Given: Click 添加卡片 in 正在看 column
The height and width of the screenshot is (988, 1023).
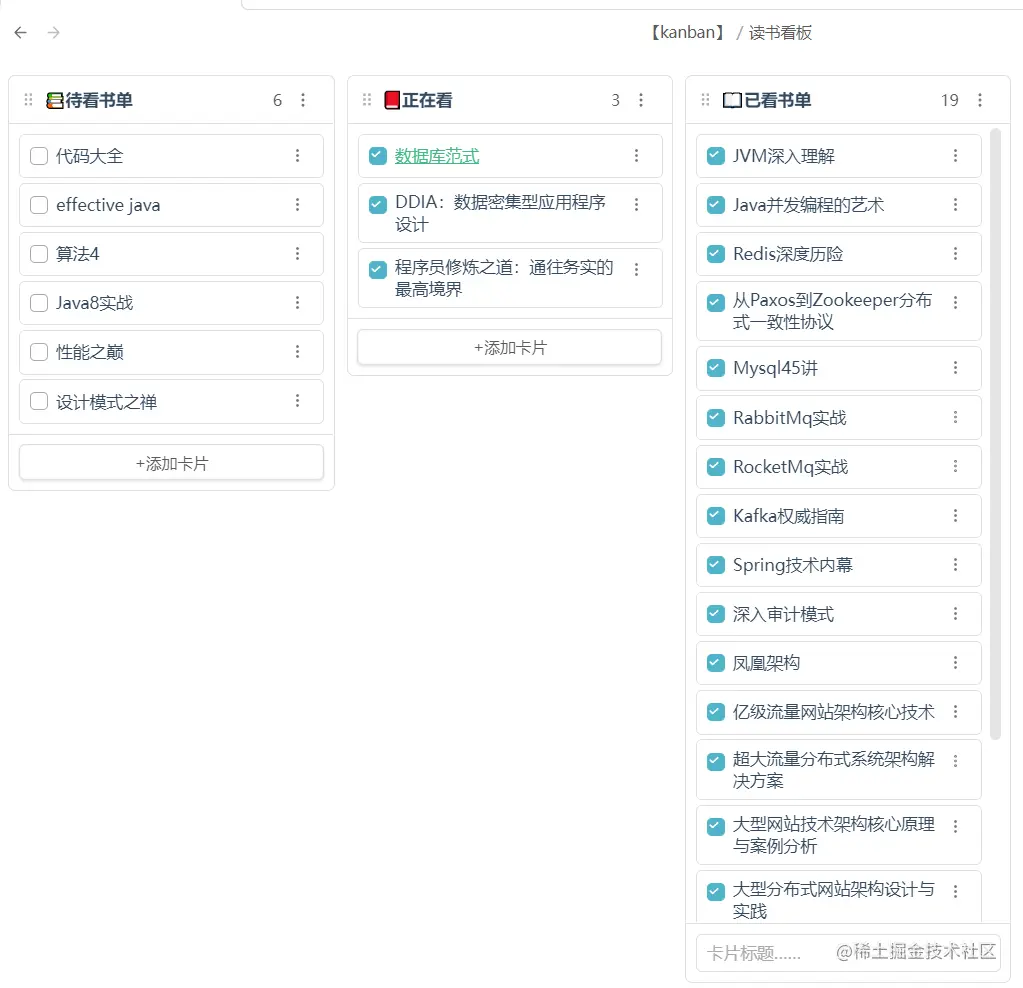Looking at the screenshot, I should 510,347.
